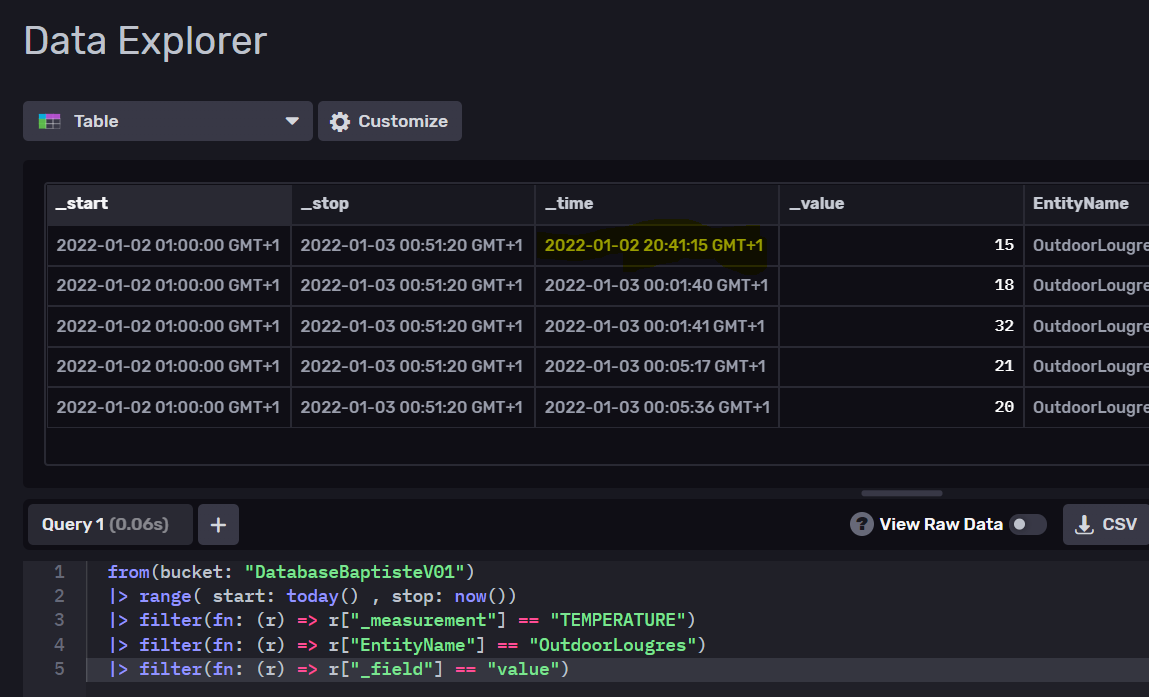This screenshot has width=1149, height=697.
Task: Click the time cell 2022-01-03 00:01:40 GMT+1
Action: click(656, 285)
